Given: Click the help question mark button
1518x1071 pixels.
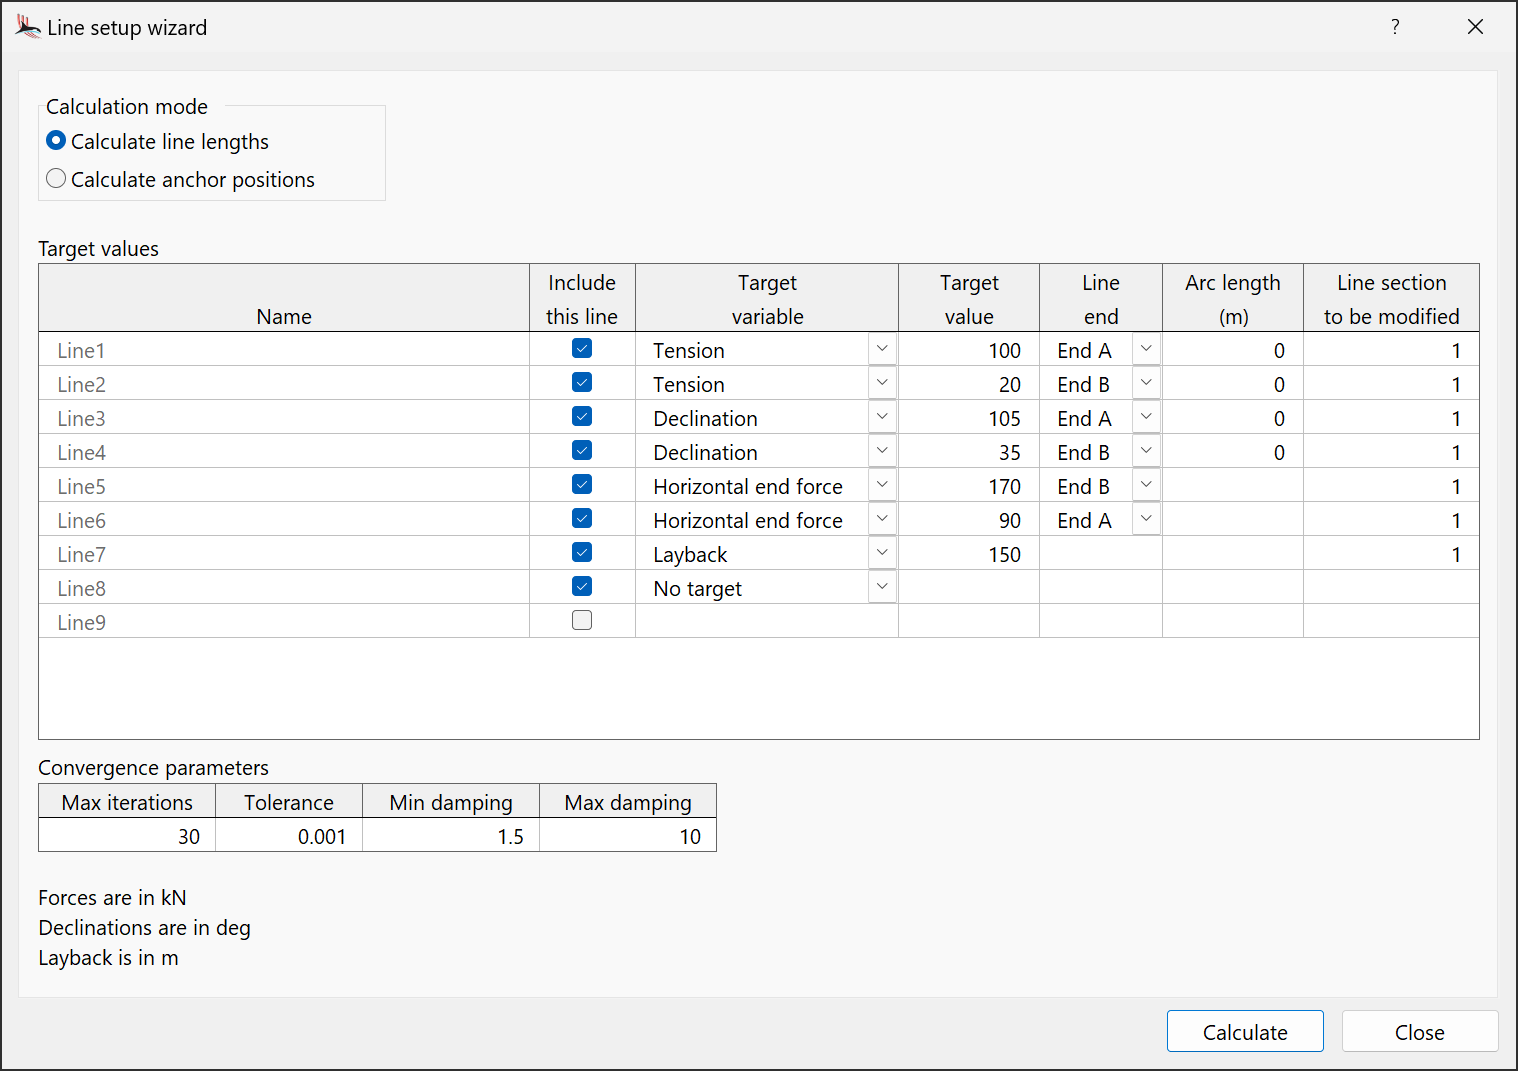Looking at the screenshot, I should (1395, 27).
